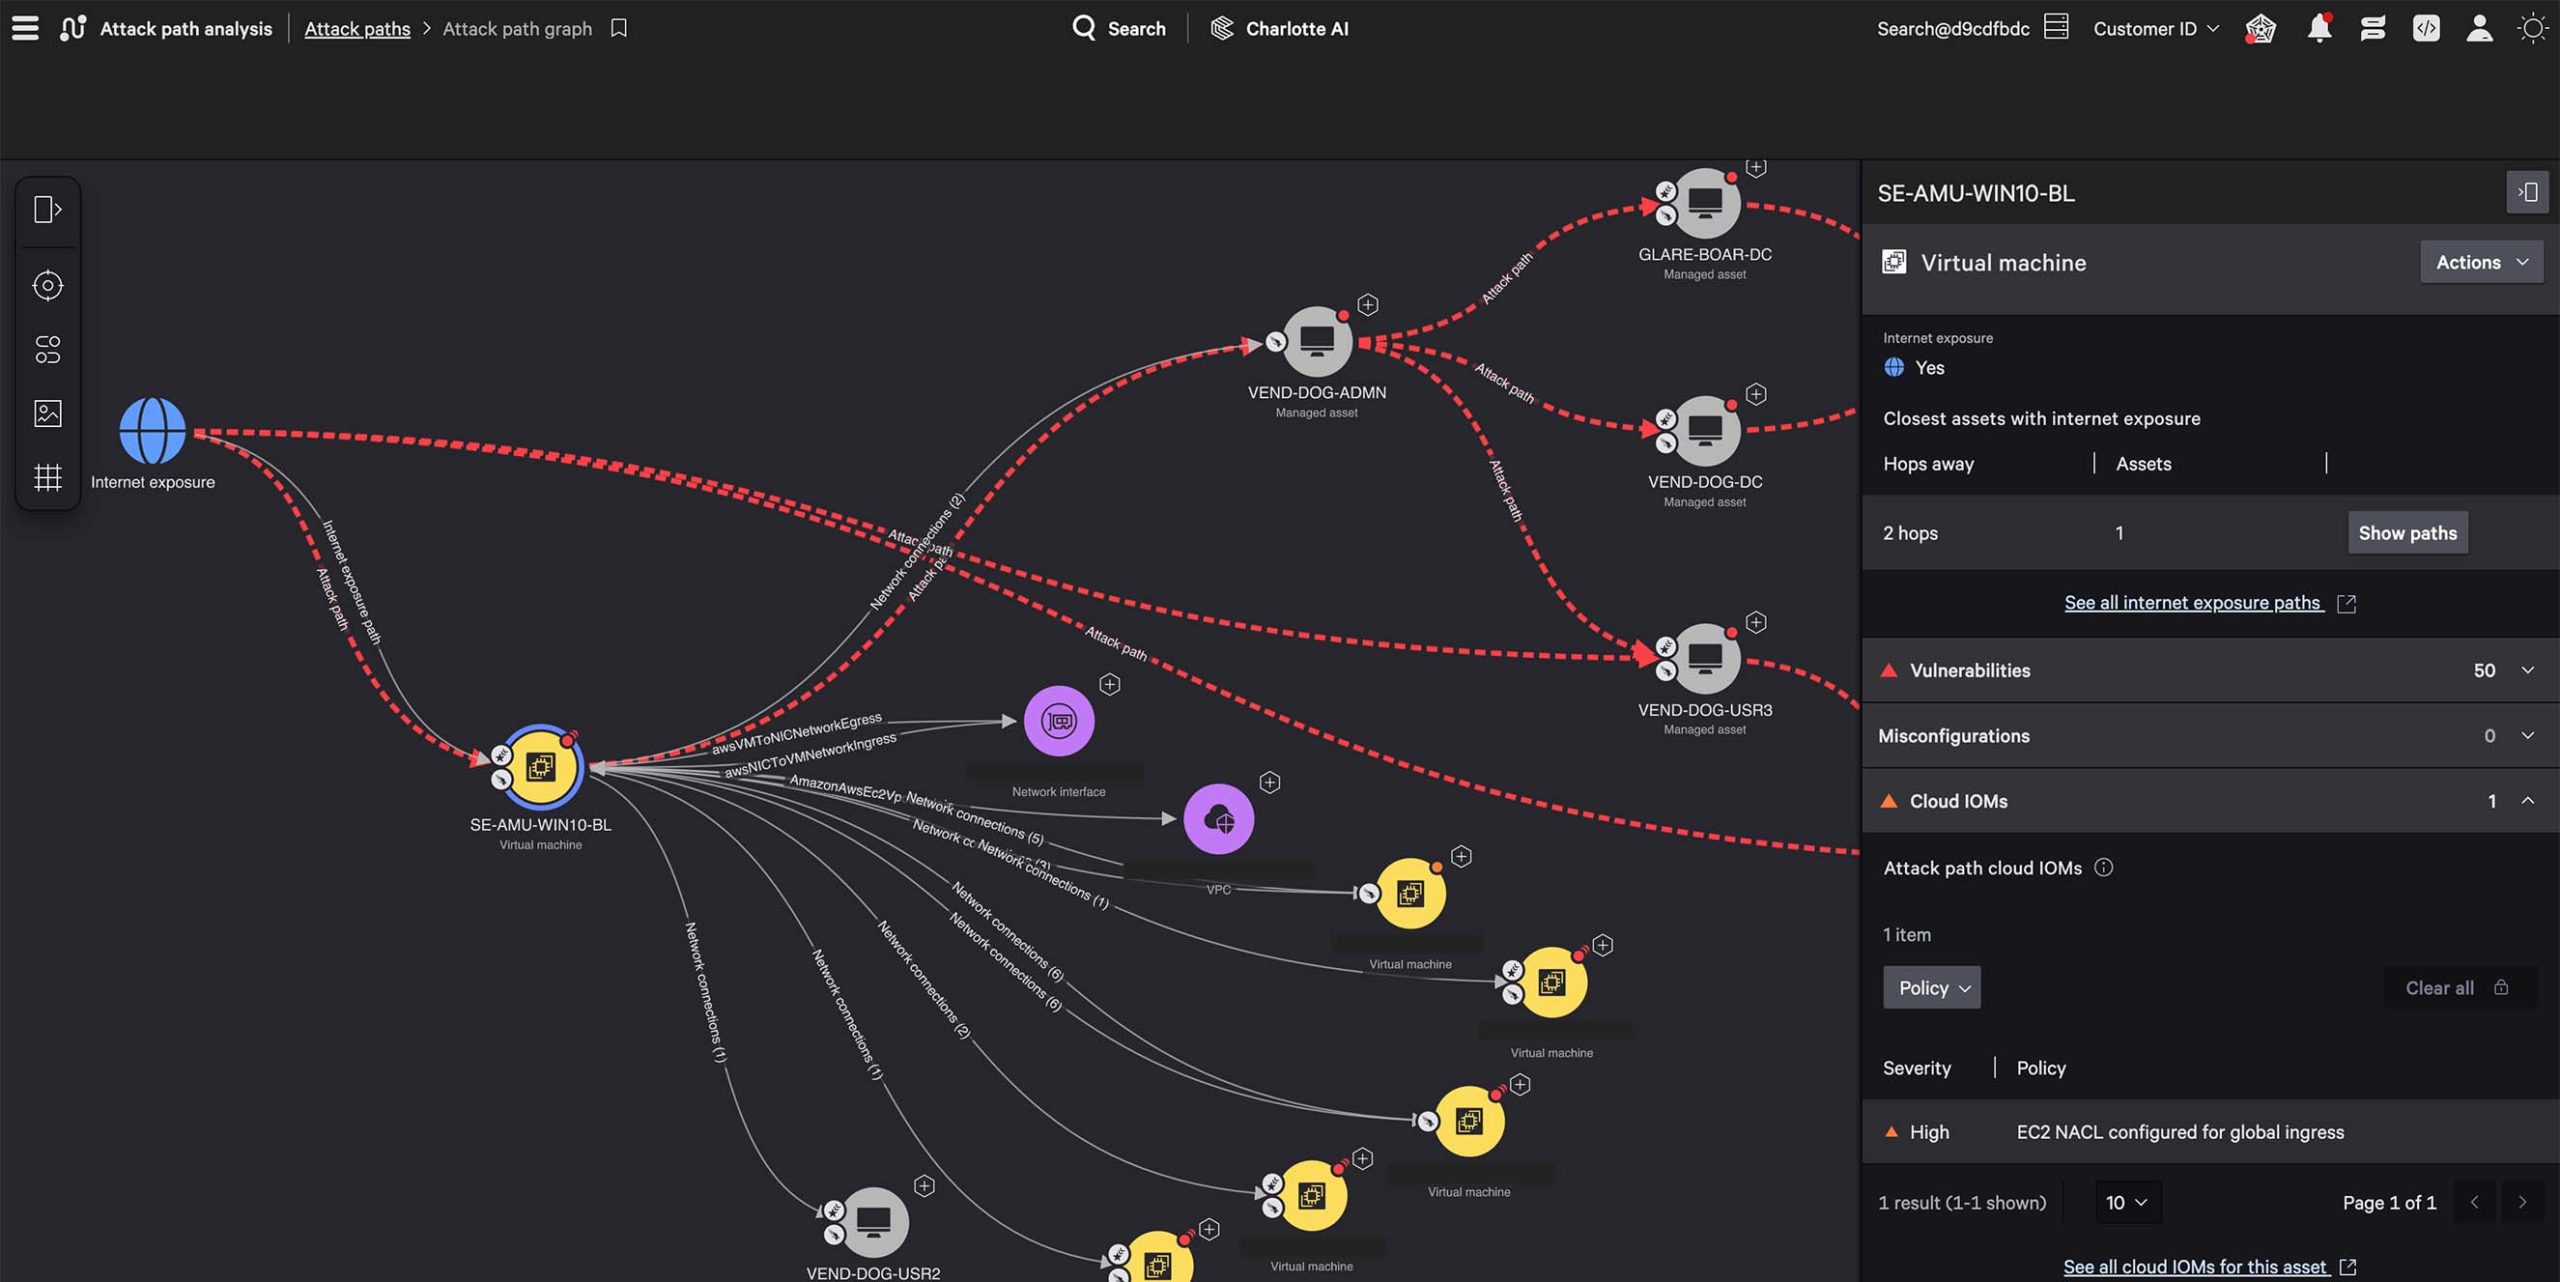This screenshot has width=2560, height=1282.
Task: Open the Attack paths breadcrumb
Action: 356,28
